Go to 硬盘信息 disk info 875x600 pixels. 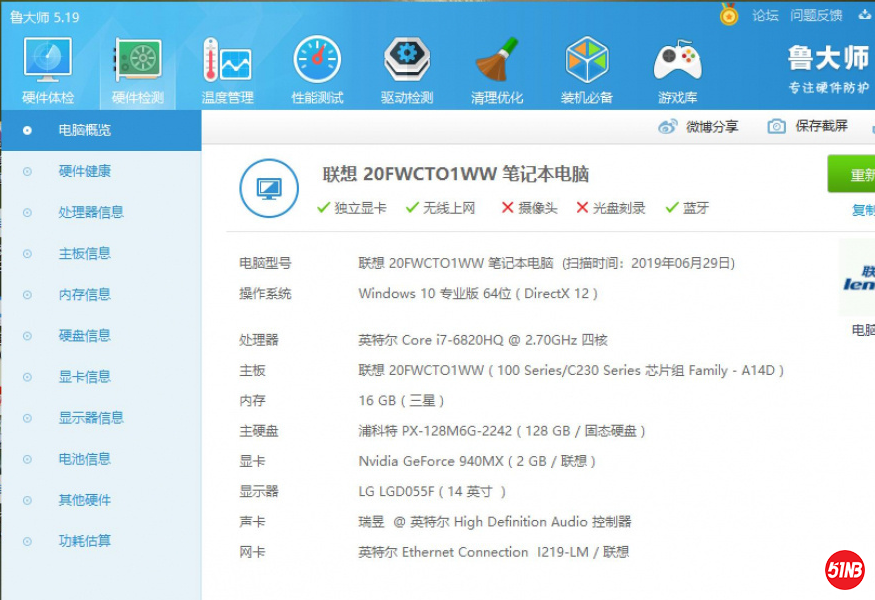(x=85, y=335)
